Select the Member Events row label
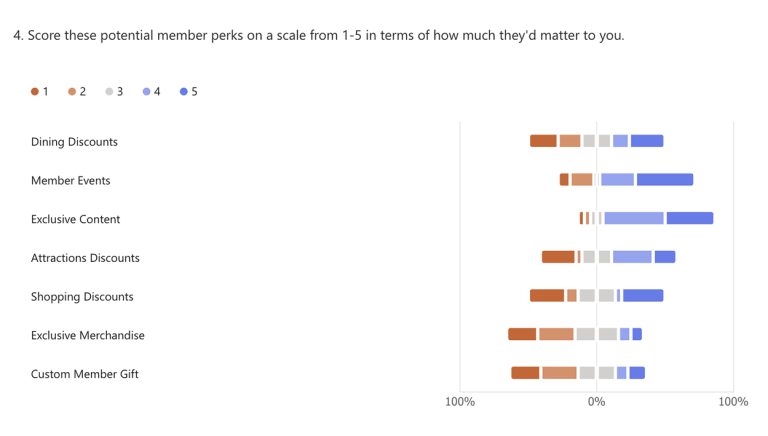 71,181
